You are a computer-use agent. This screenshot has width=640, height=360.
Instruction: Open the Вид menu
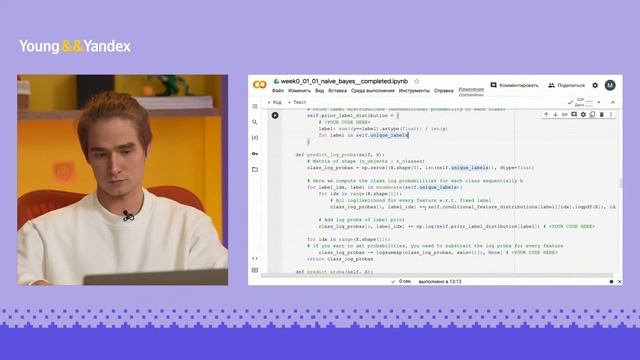[320, 91]
